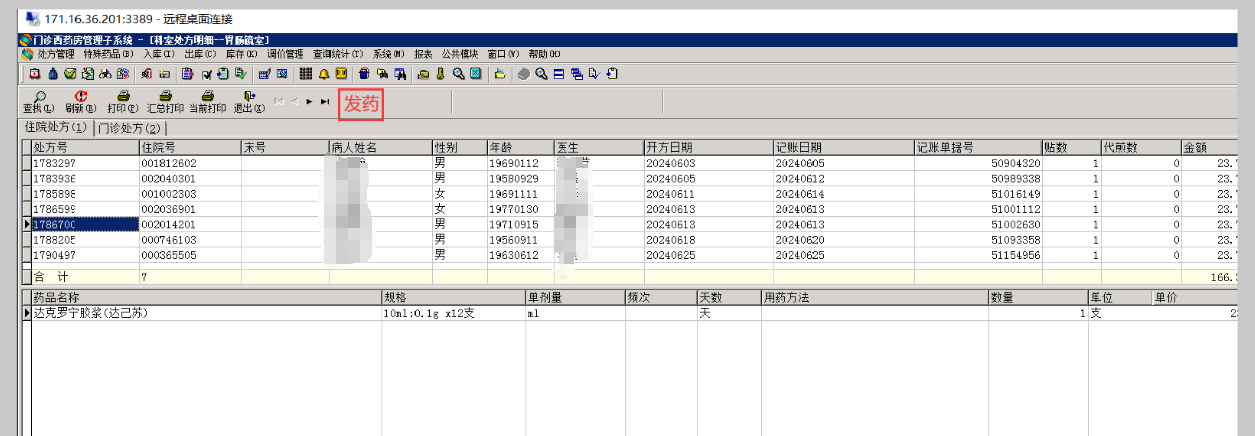1255x436 pixels.
Task: Open the 帮助(H) menu
Action: (544, 54)
